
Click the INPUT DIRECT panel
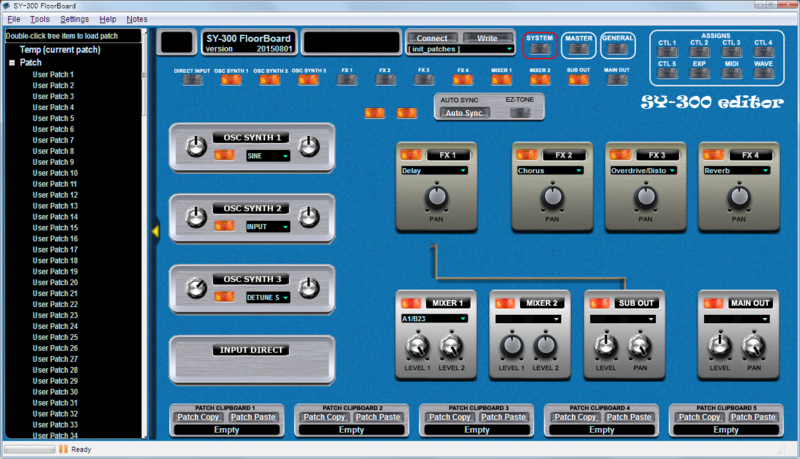point(252,360)
